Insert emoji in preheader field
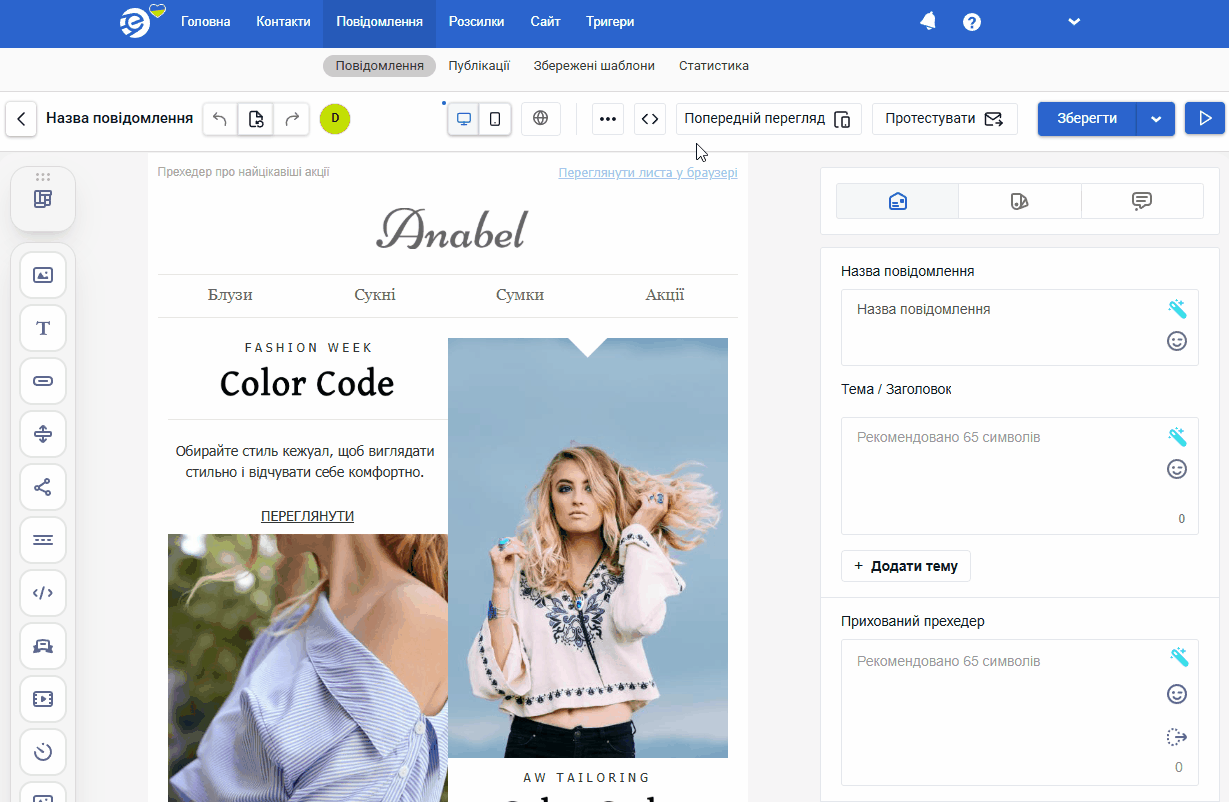 (1177, 694)
